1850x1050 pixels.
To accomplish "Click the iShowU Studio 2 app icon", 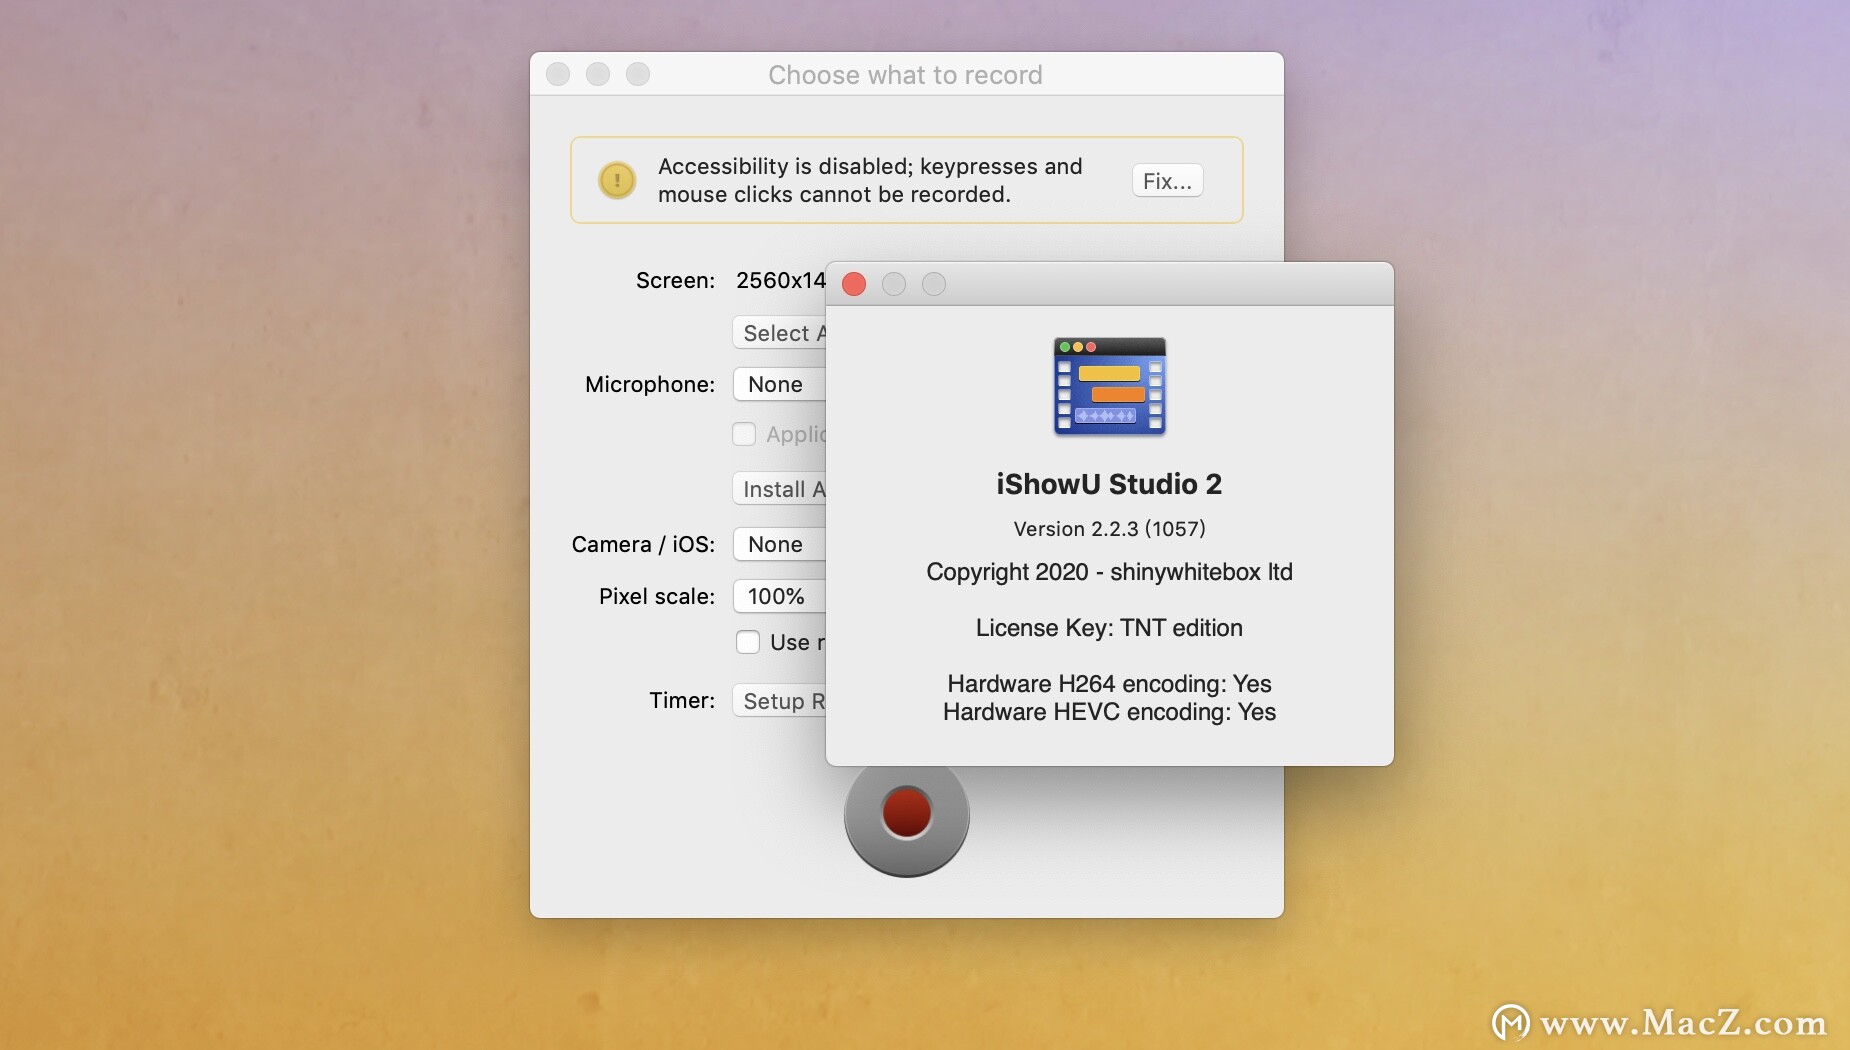I will click(x=1109, y=388).
